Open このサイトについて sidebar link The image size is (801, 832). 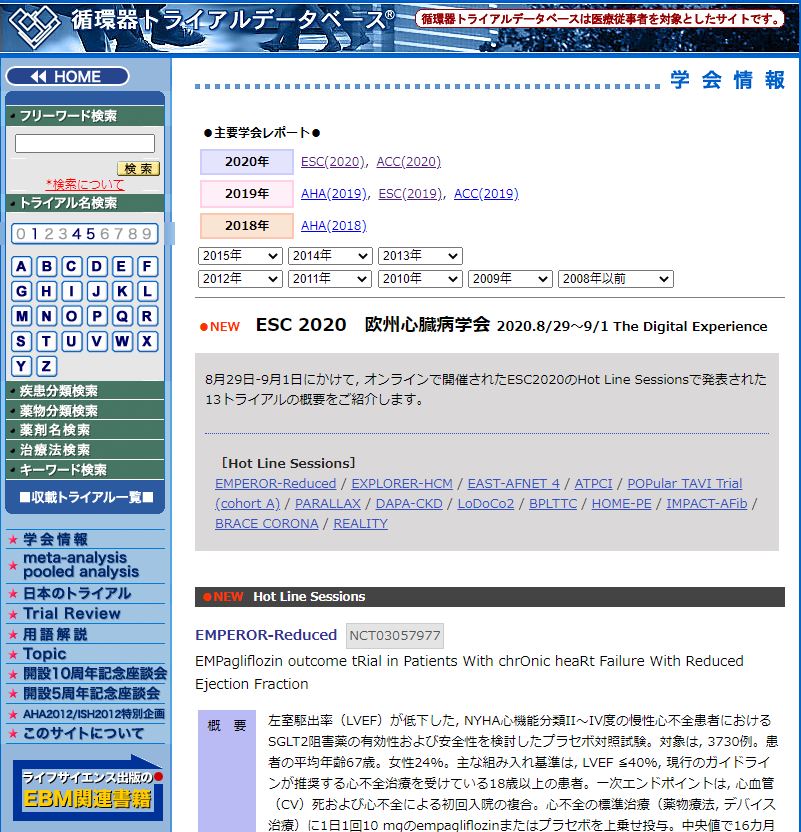click(x=83, y=733)
